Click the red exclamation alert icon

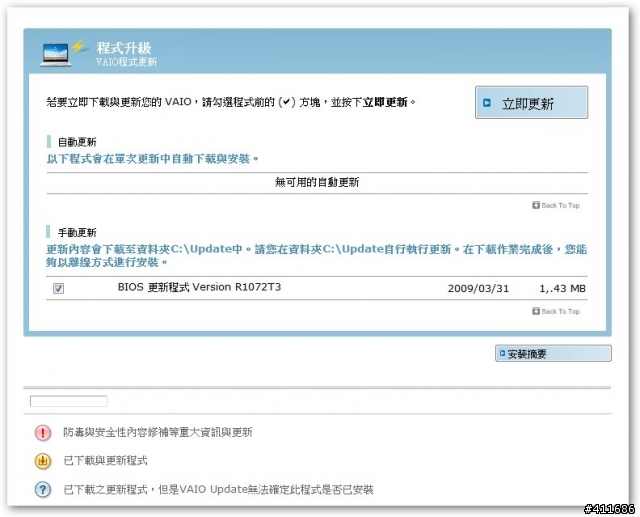(x=43, y=433)
